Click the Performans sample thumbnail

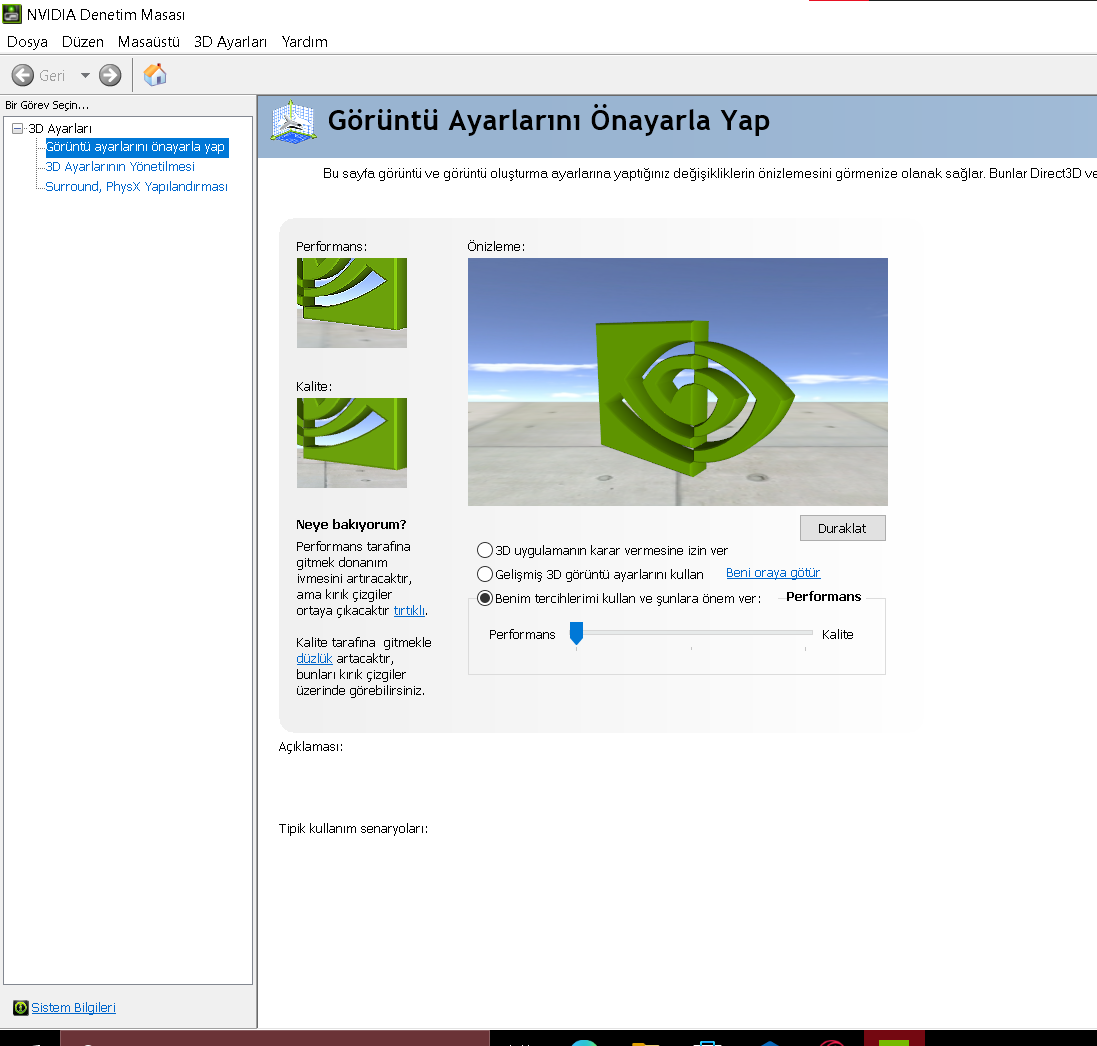point(351,303)
